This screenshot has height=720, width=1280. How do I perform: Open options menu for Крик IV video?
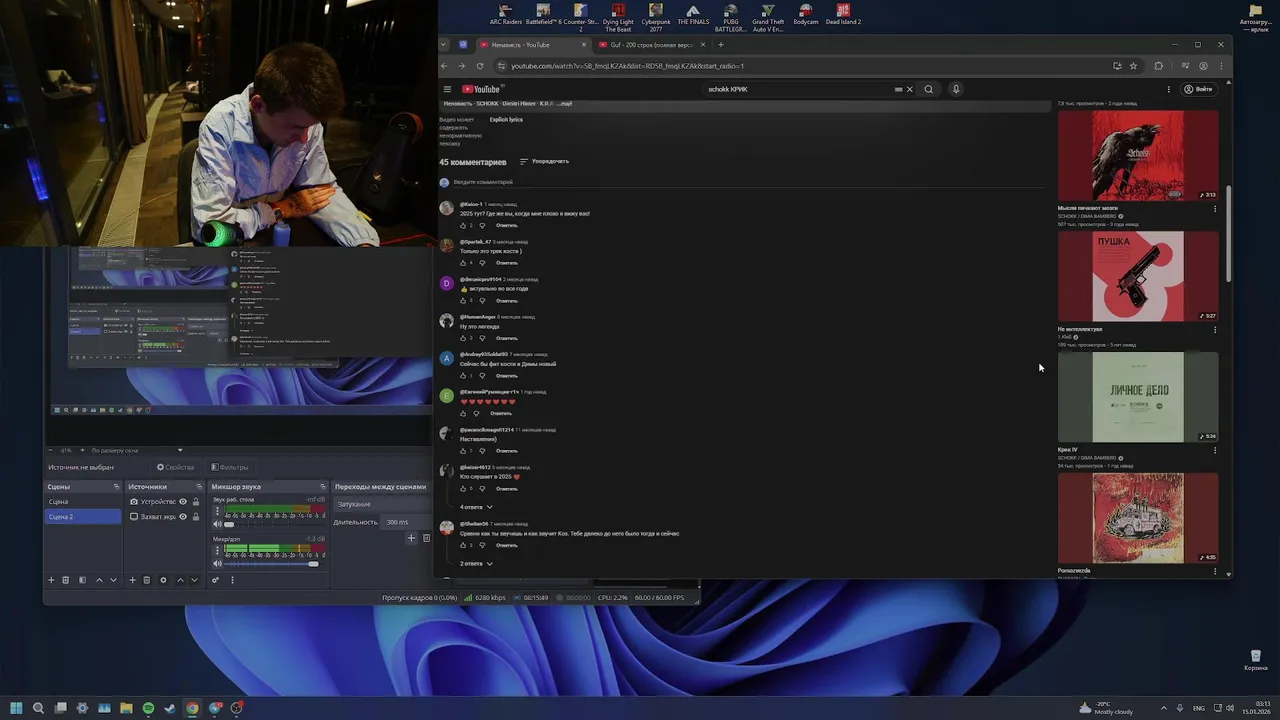(x=1215, y=450)
